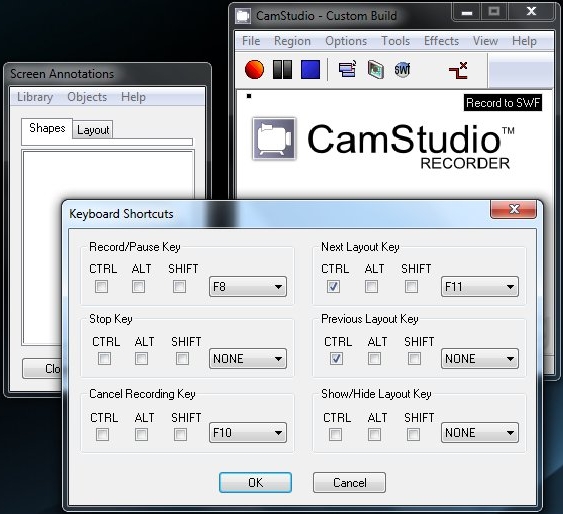Click the "Keyboard Shortcuts" dialog title
This screenshot has height=514, width=563.
121,214
